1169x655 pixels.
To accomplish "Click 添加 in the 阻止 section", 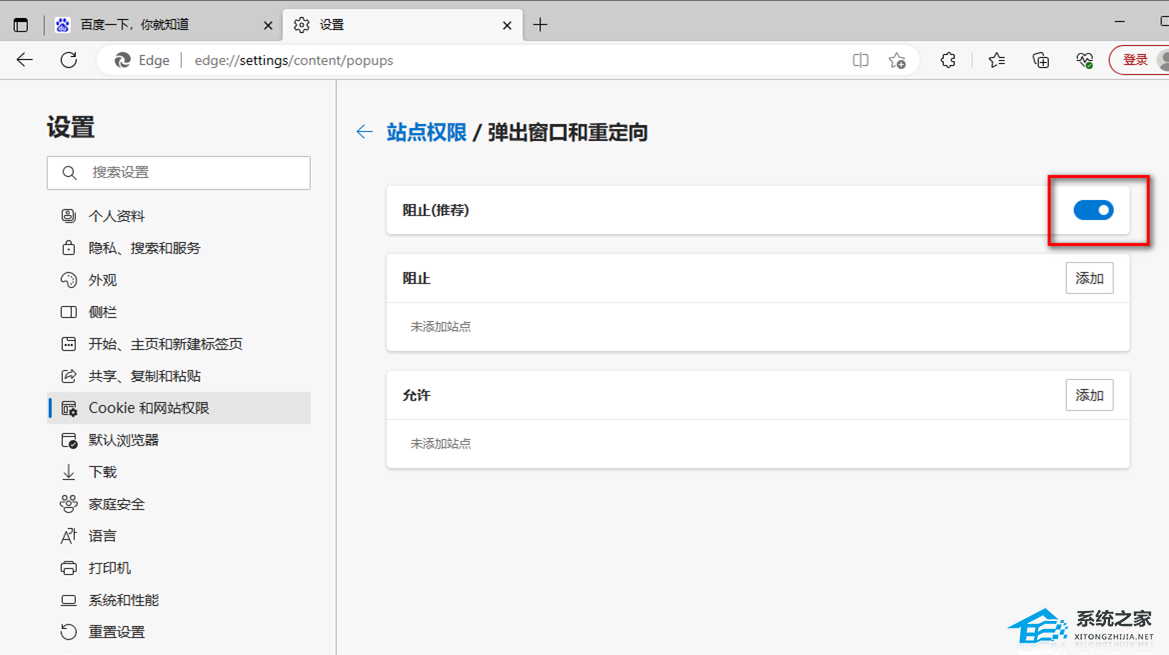I will [x=1089, y=279].
